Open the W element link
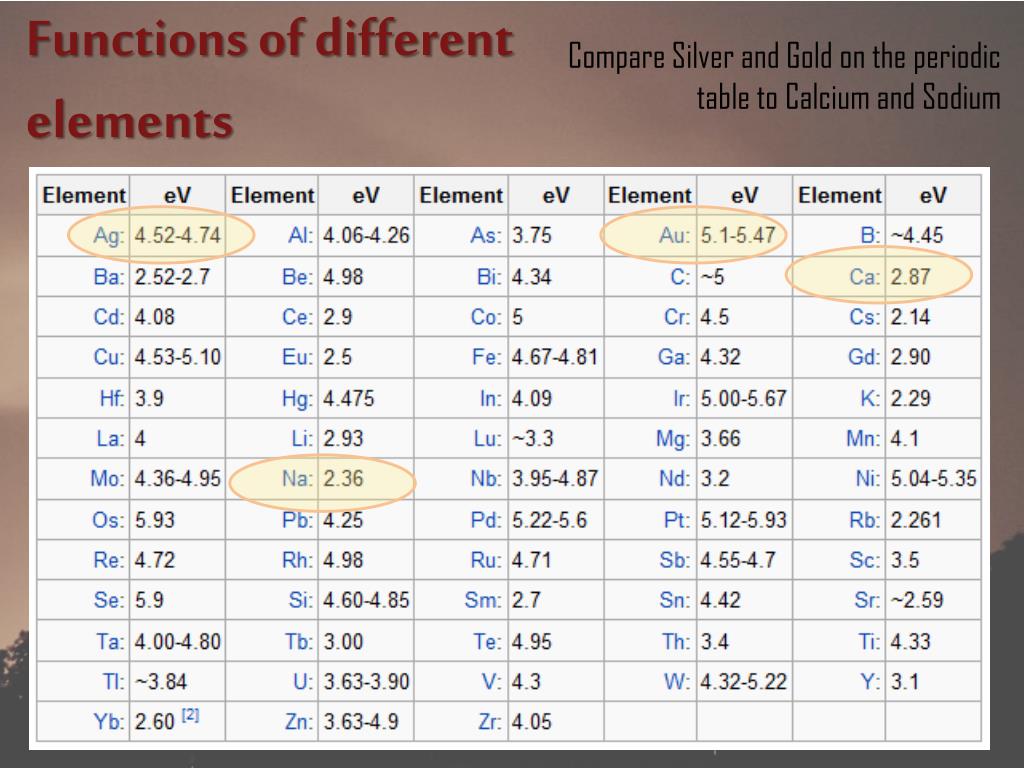This screenshot has height=768, width=1024. click(x=675, y=682)
